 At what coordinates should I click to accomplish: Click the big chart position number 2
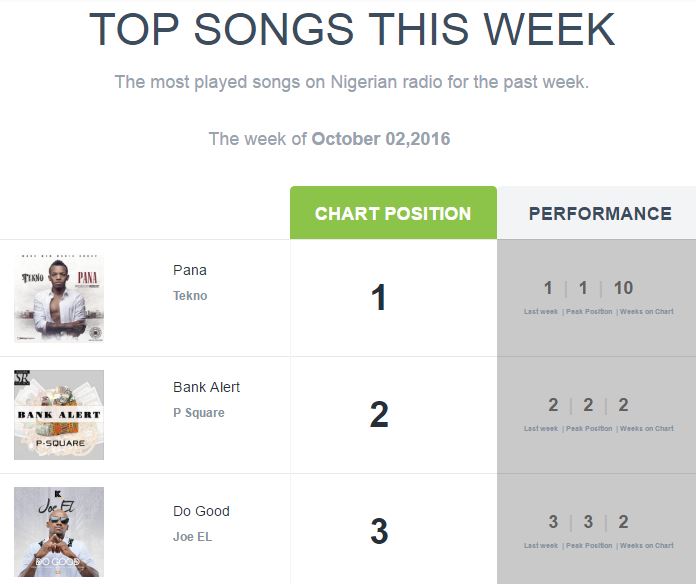pyautogui.click(x=379, y=414)
